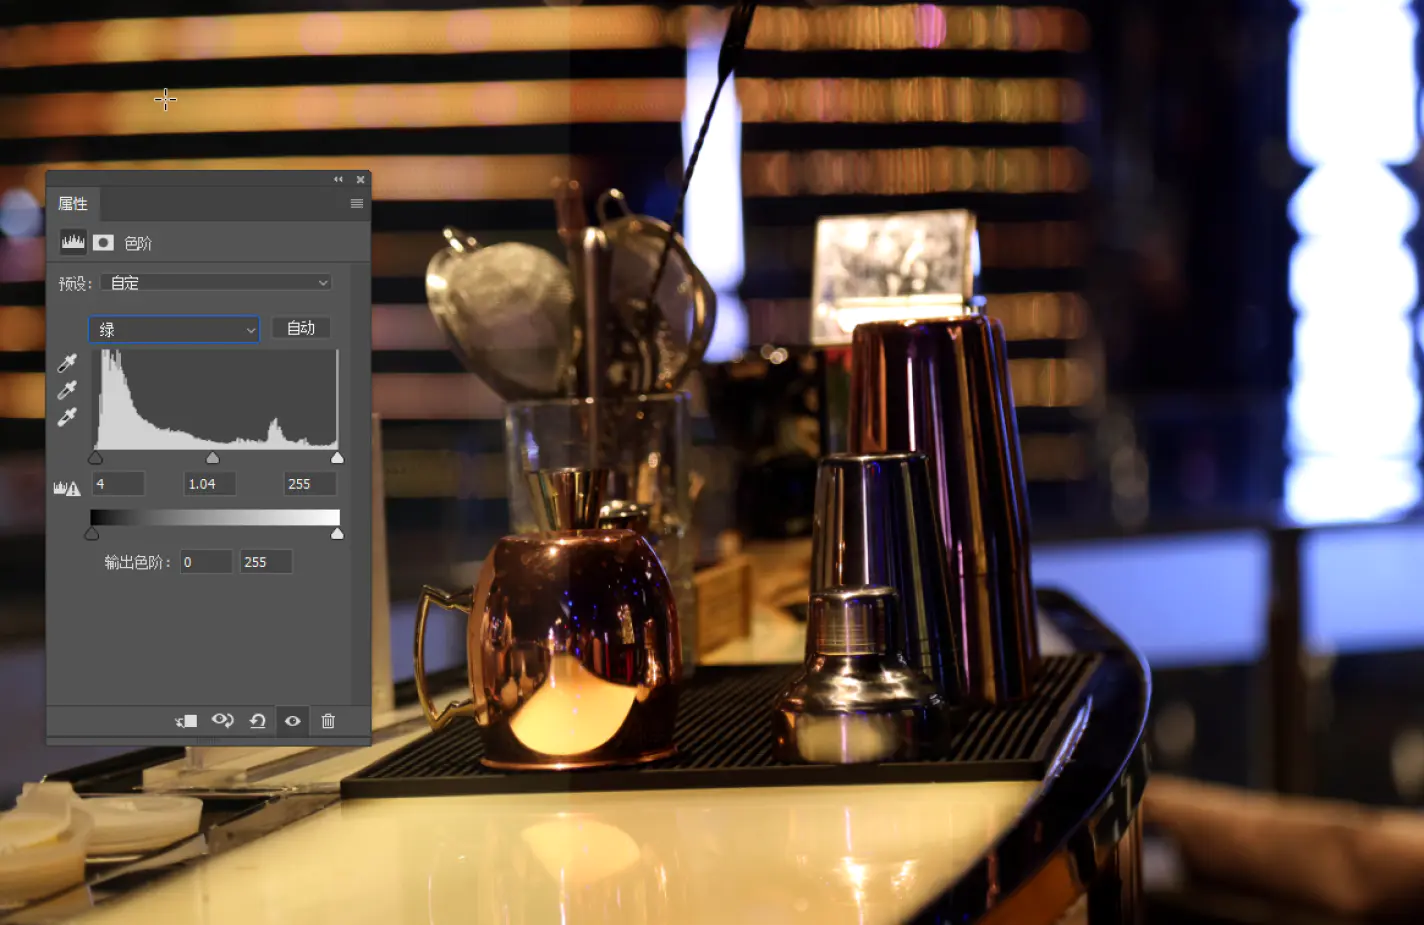The width and height of the screenshot is (1424, 925).
Task: Delete the adjustment layer with trash icon
Action: pyautogui.click(x=328, y=721)
